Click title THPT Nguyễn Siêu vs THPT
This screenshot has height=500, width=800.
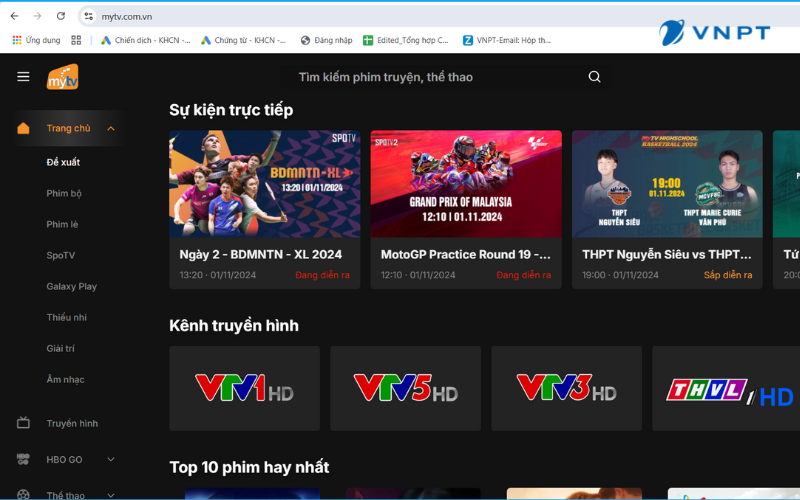click(x=667, y=254)
